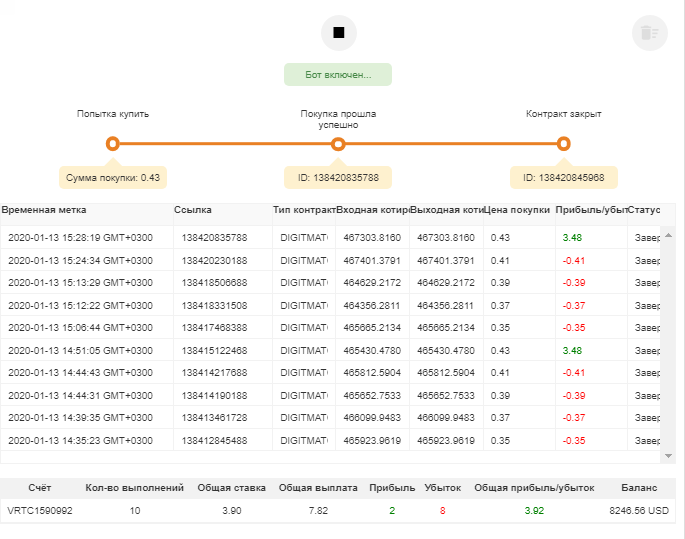Screen dimensions: 685x539
Task: Click the balance 8246.56 USD
Action: (639, 511)
